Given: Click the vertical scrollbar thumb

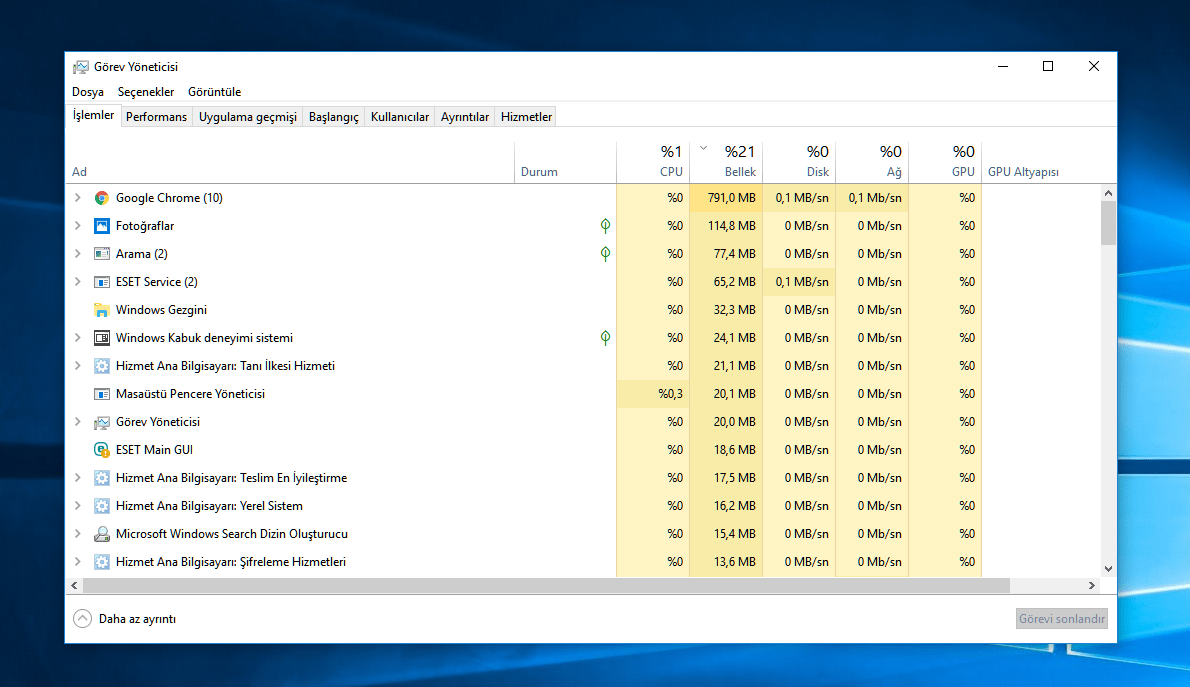Looking at the screenshot, I should (1108, 223).
